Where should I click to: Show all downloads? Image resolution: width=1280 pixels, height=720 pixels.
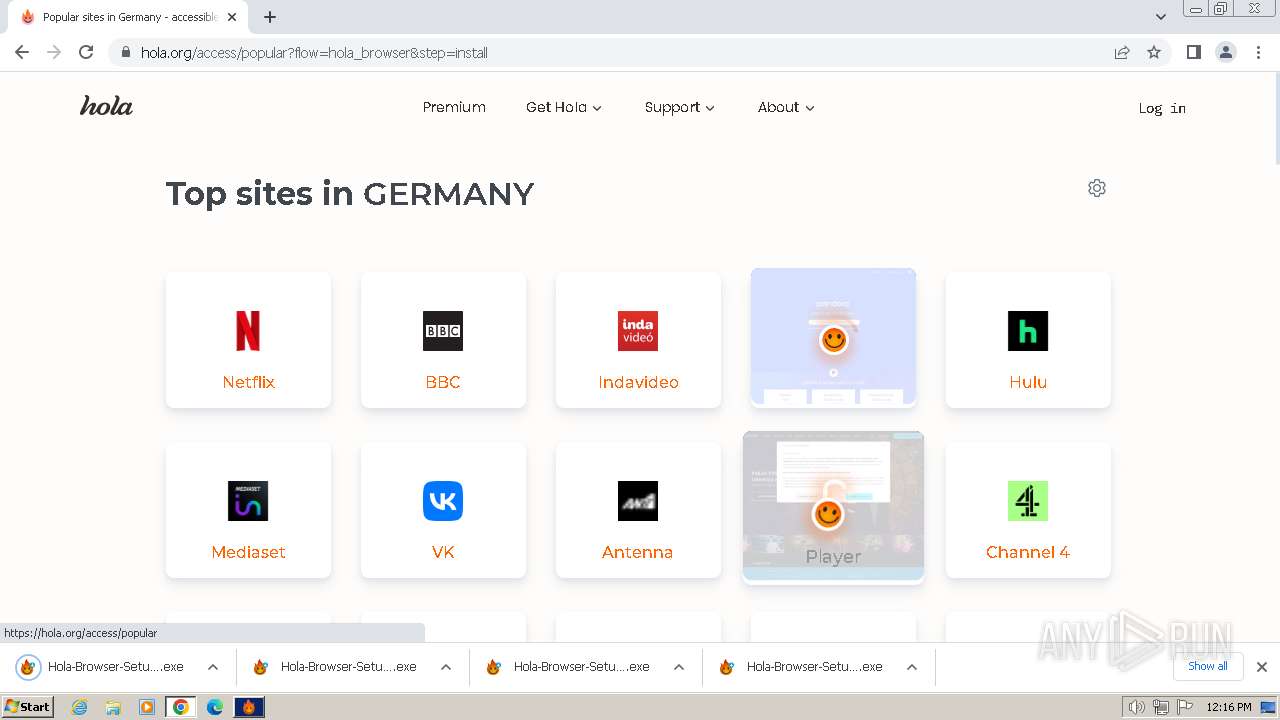[1208, 666]
